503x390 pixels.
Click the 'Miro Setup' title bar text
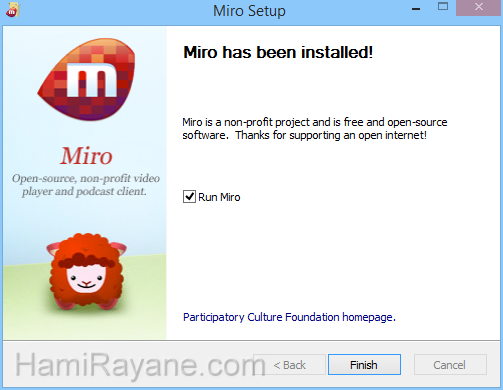[x=249, y=11]
